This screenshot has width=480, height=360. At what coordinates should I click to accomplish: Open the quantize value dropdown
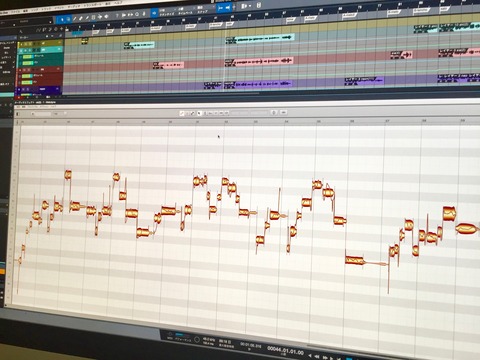coord(168,12)
